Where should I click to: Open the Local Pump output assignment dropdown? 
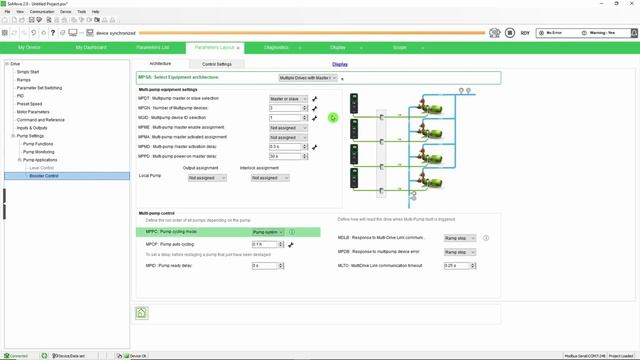[207, 178]
